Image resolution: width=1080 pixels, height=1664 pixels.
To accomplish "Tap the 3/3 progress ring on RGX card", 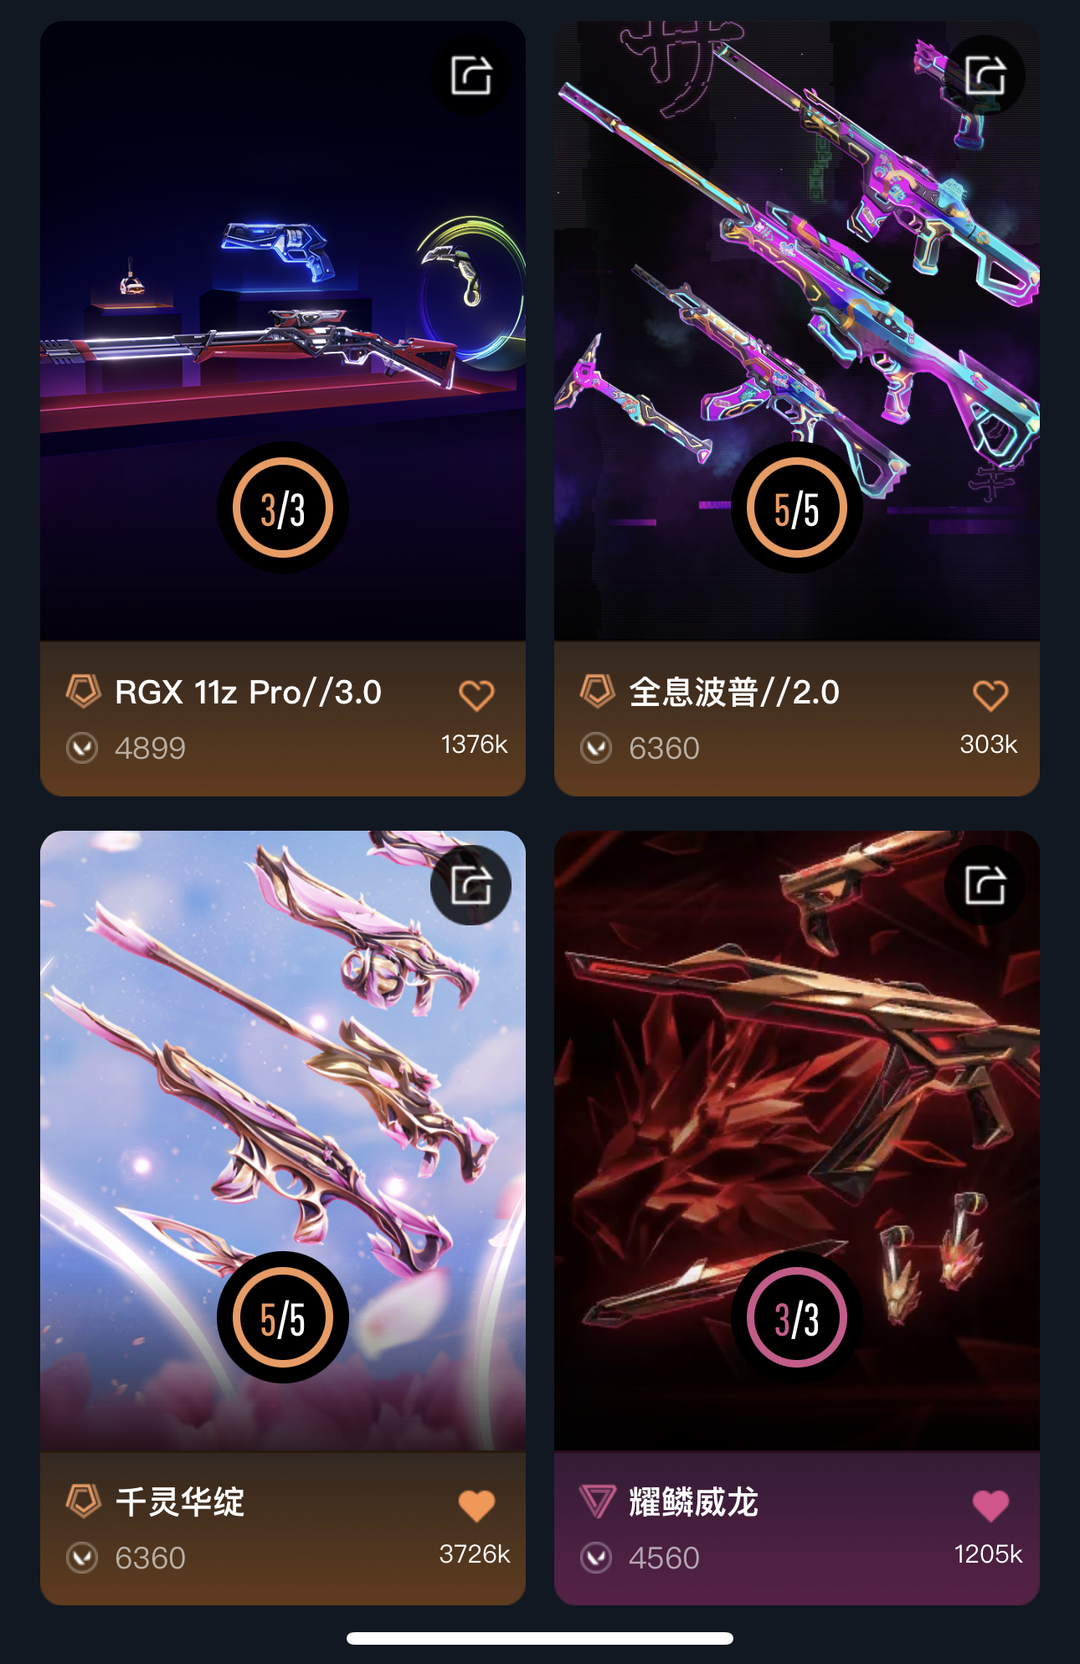I will coord(283,508).
